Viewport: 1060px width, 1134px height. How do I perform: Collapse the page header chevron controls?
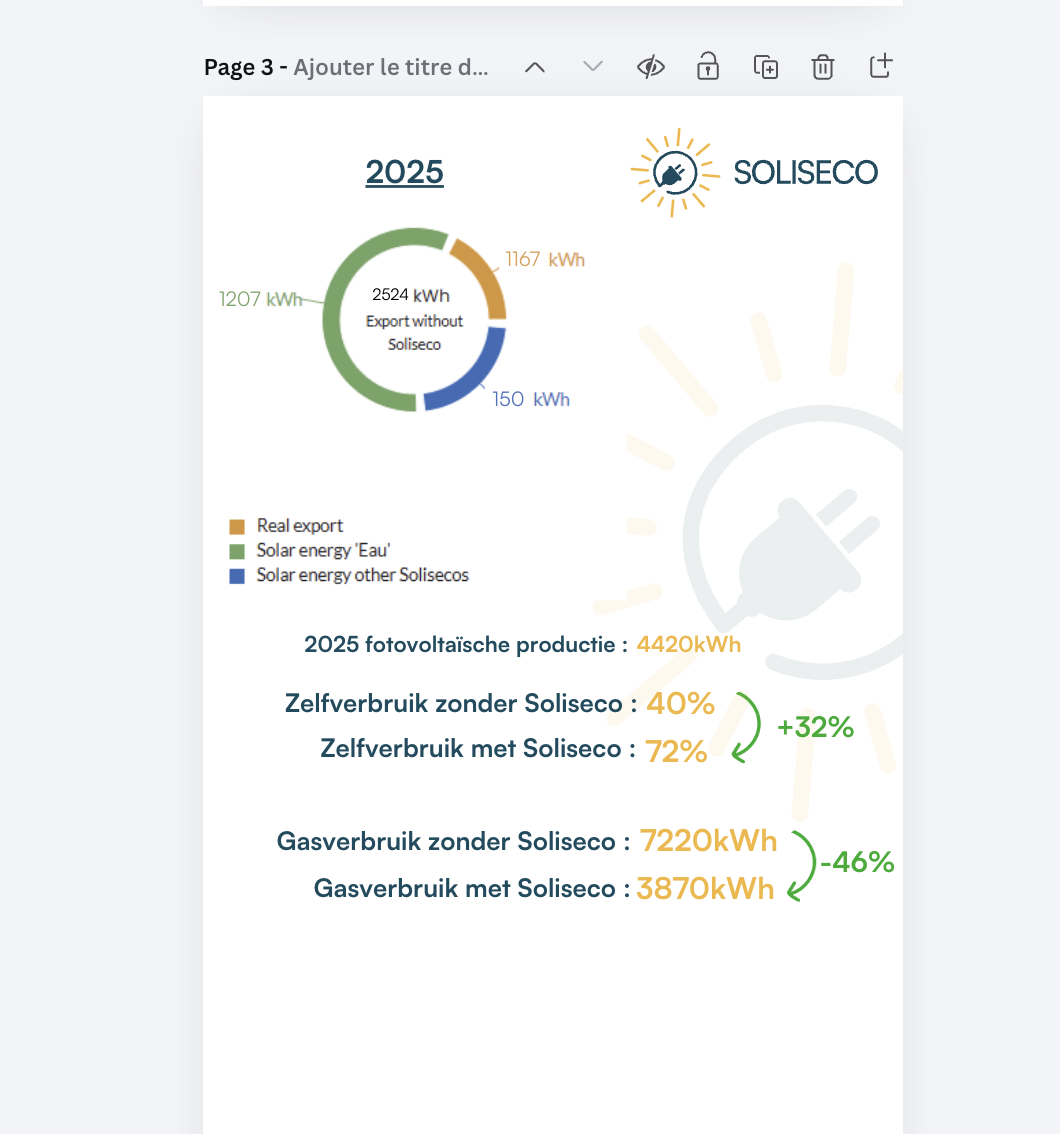coord(535,66)
